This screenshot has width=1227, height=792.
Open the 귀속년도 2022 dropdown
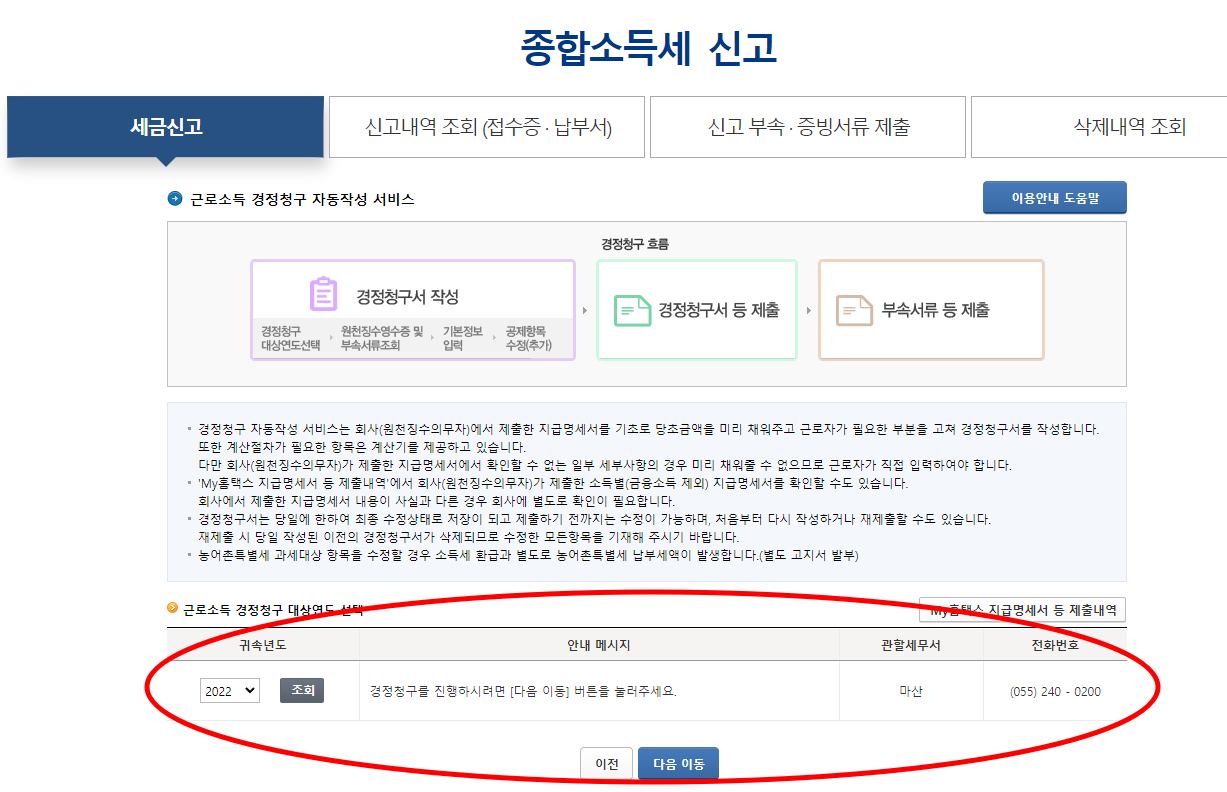click(x=230, y=691)
